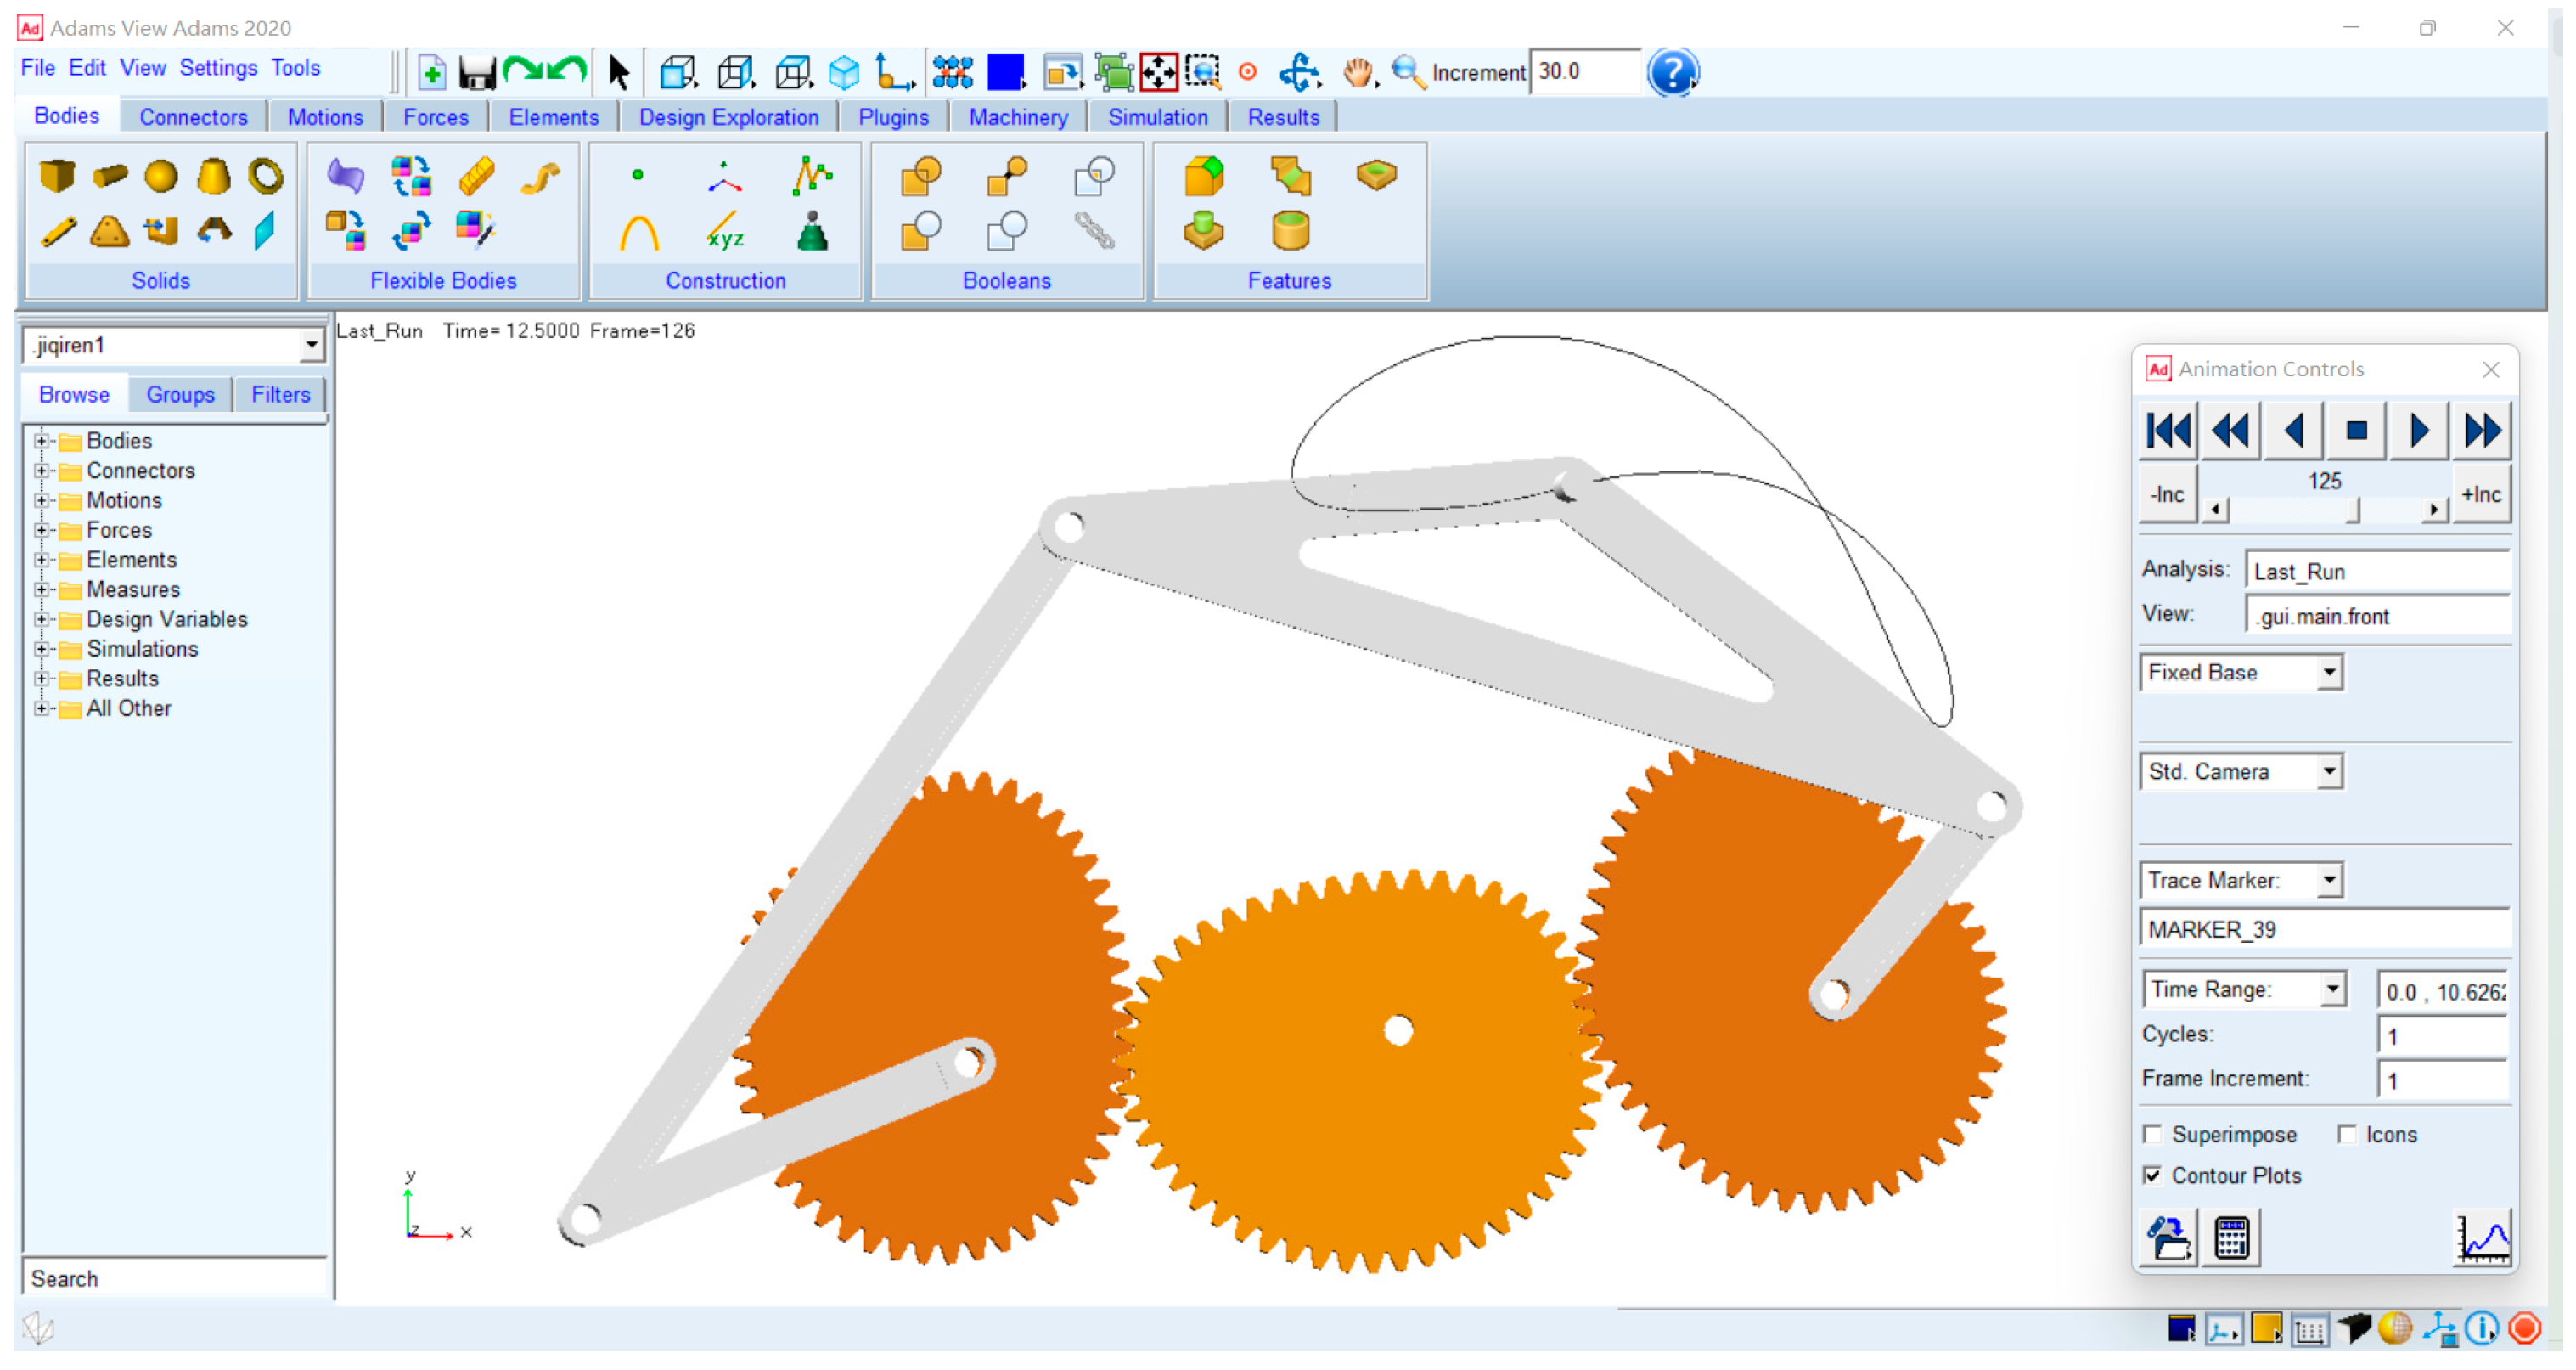Play the animation forward
Image resolution: width=2576 pixels, height=1370 pixels.
[x=2418, y=431]
